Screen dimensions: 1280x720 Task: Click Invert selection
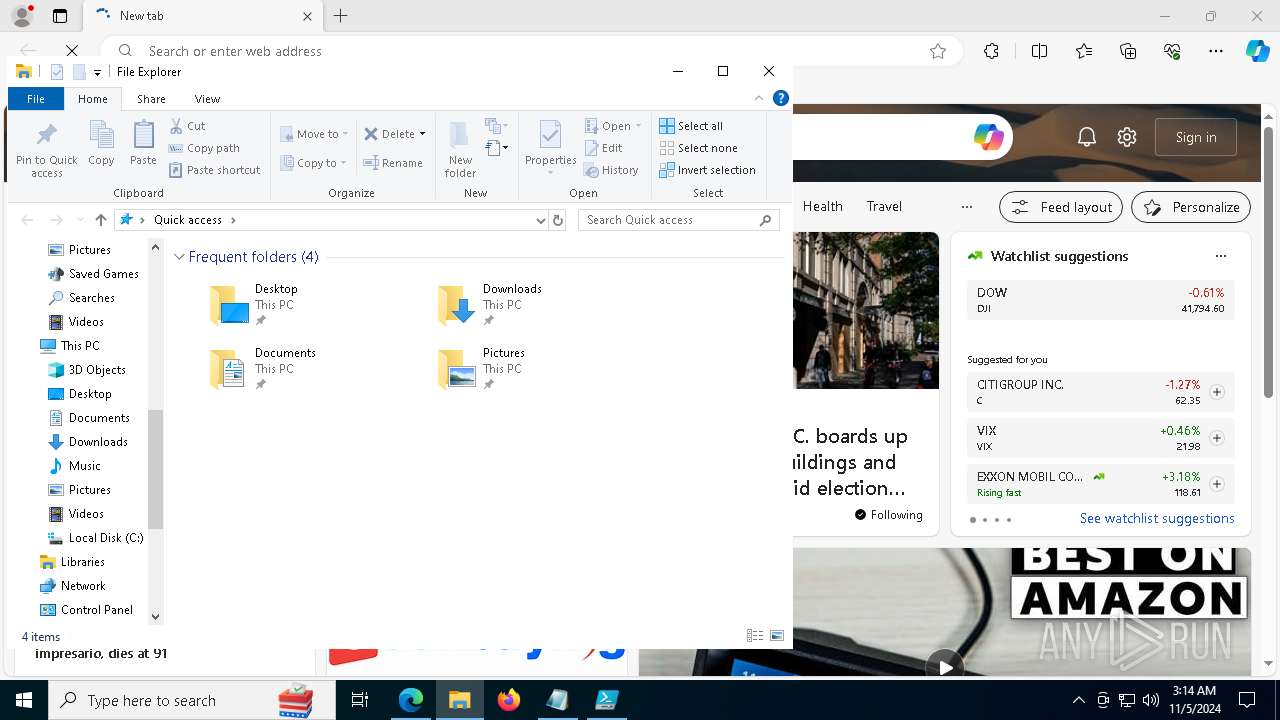[707, 170]
